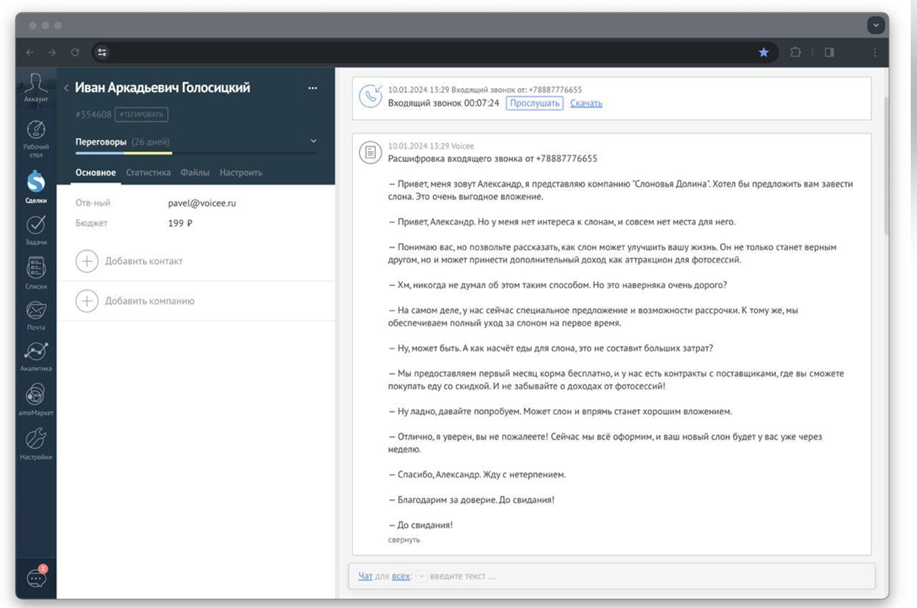Open the Списки sidebar icon
The height and width of the screenshot is (608, 917).
click(x=36, y=271)
